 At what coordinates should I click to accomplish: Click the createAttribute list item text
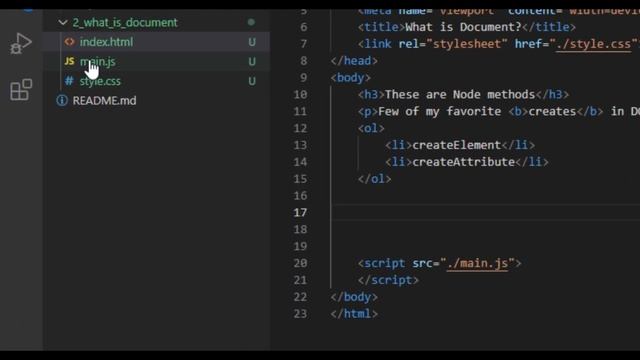point(463,162)
